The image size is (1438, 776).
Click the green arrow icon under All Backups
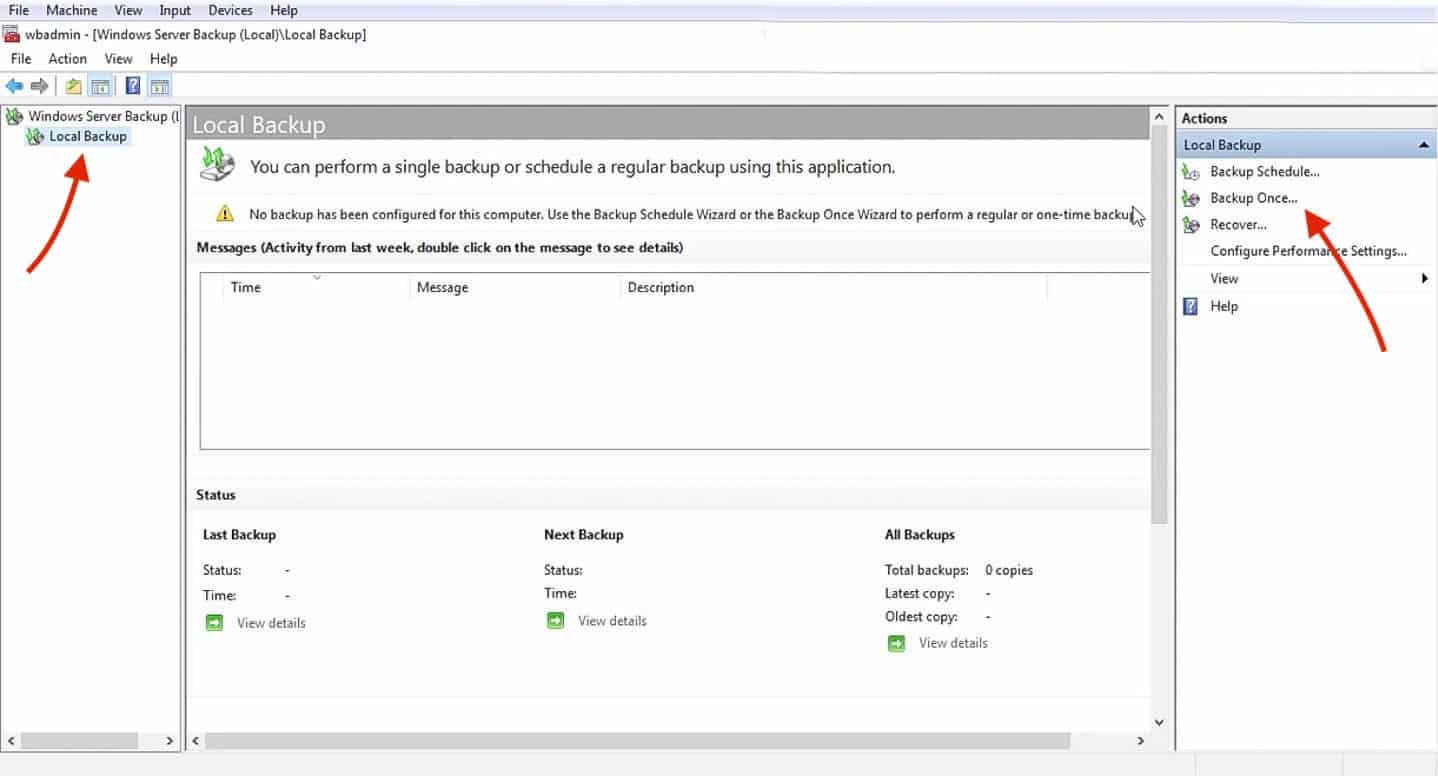point(897,643)
